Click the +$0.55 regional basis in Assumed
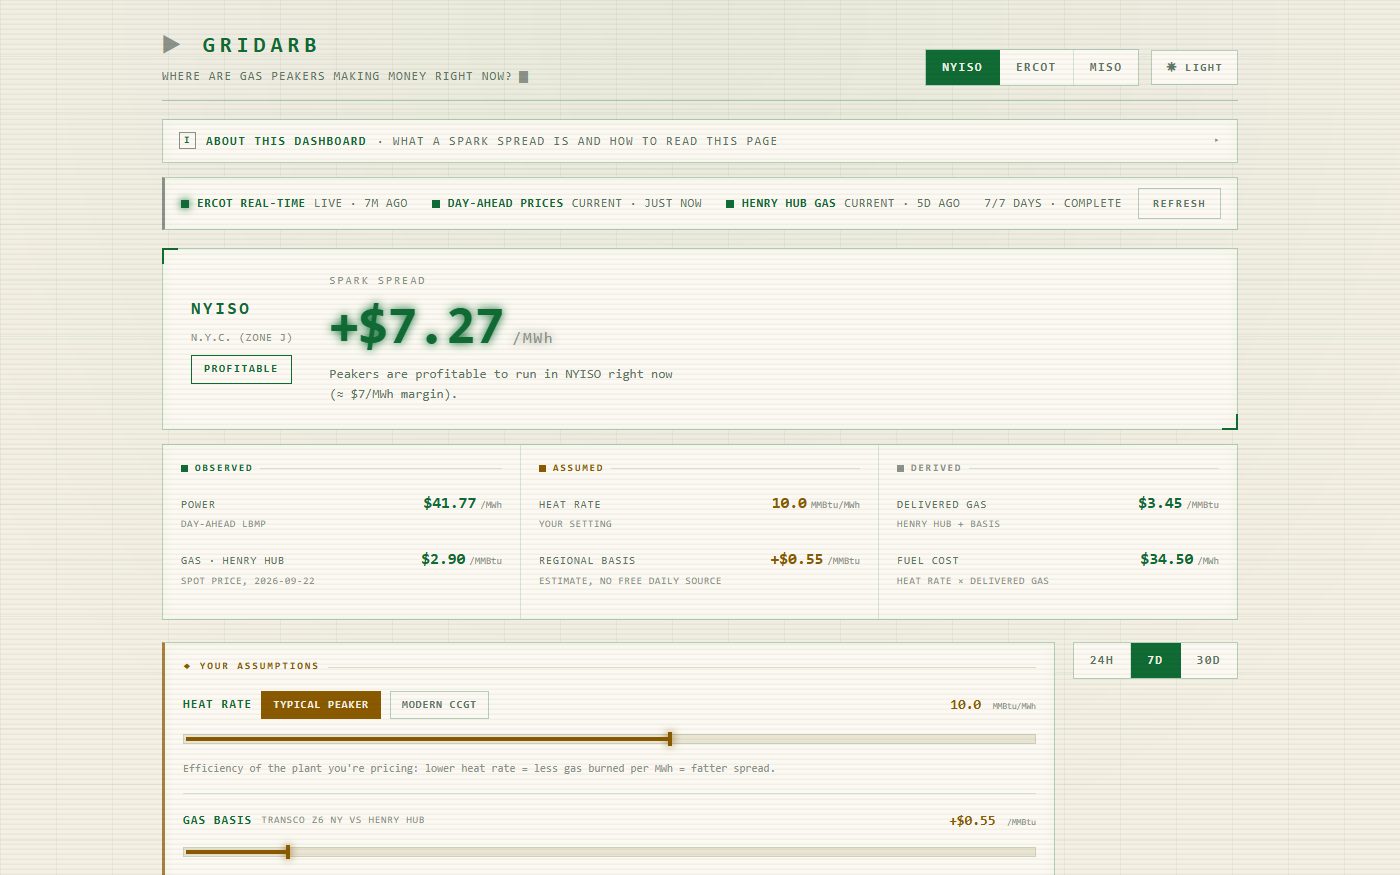 click(x=796, y=559)
